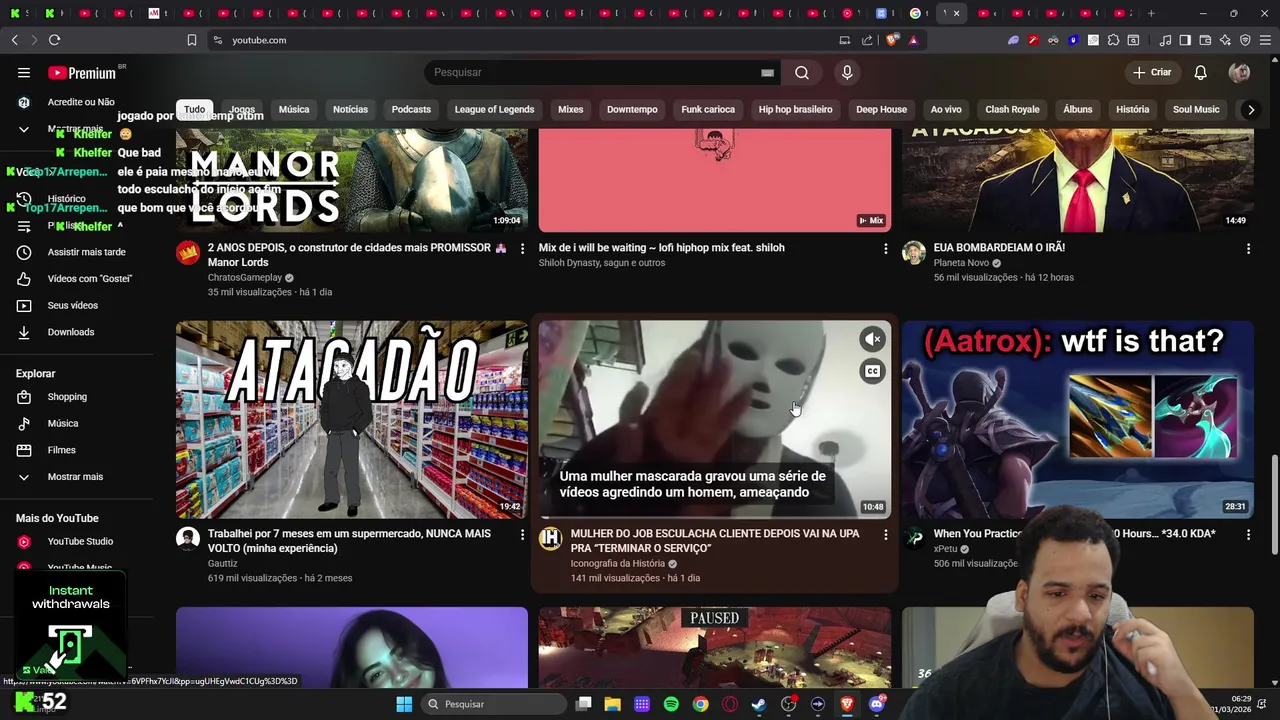Select the Deep House chip

[881, 109]
